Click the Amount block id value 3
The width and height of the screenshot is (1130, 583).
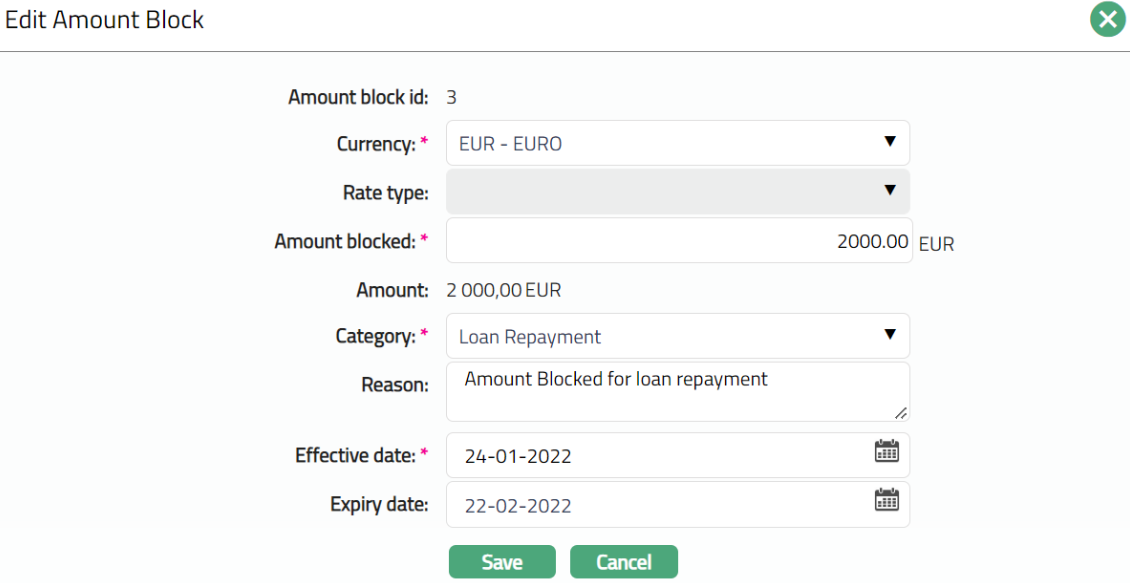[x=452, y=97]
